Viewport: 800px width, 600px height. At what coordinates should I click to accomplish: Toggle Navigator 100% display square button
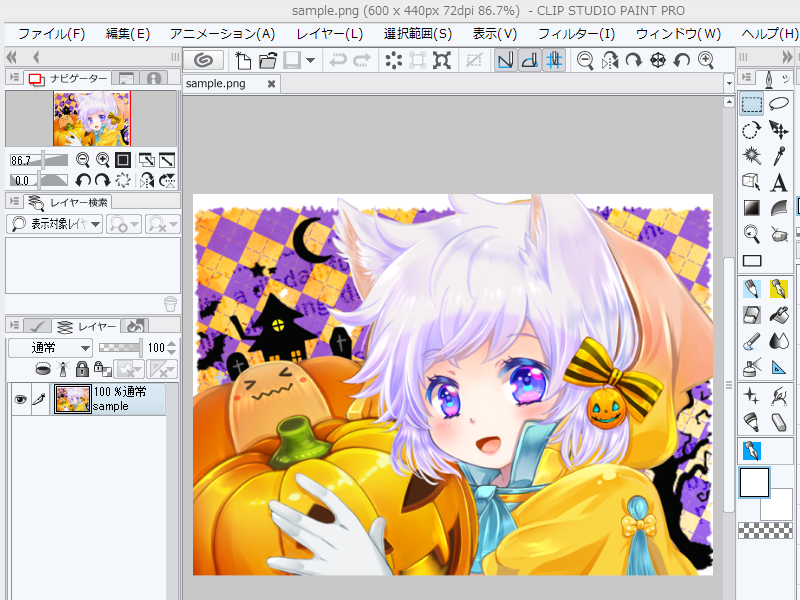[x=123, y=160]
